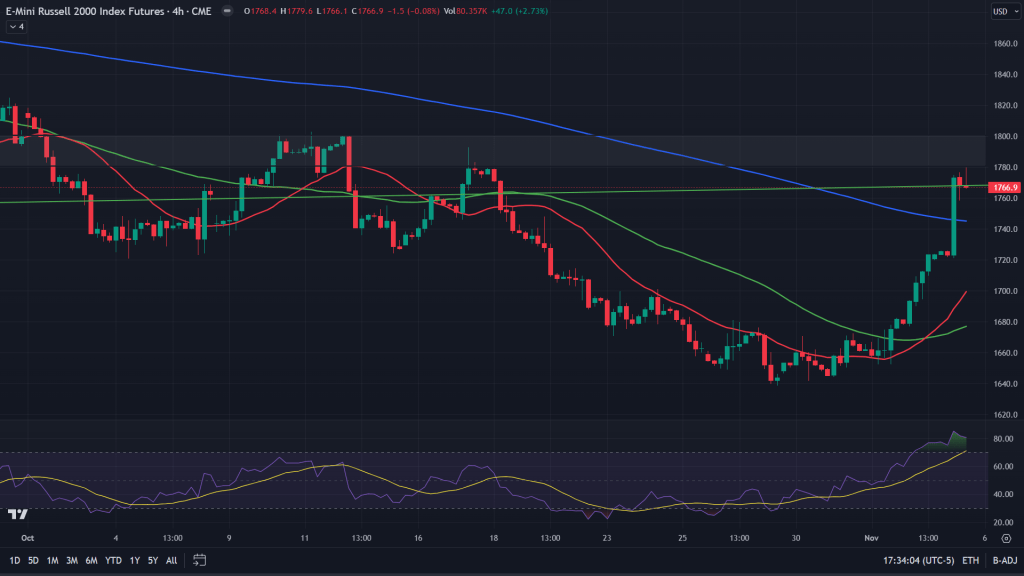This screenshot has width=1024, height=576.
Task: Expand the collapsed indicators legend showing 4
Action: point(15,27)
